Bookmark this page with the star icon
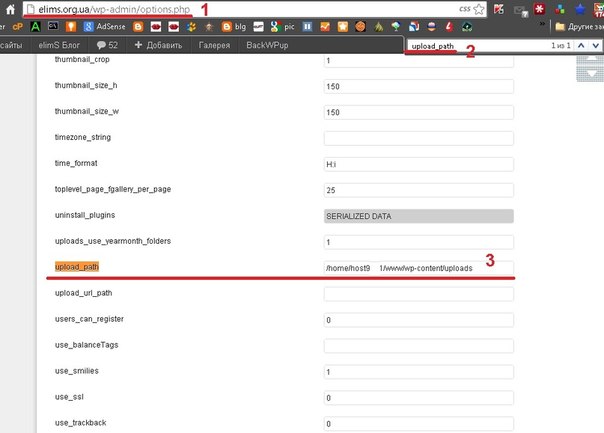The height and width of the screenshot is (433, 604). coord(479,9)
